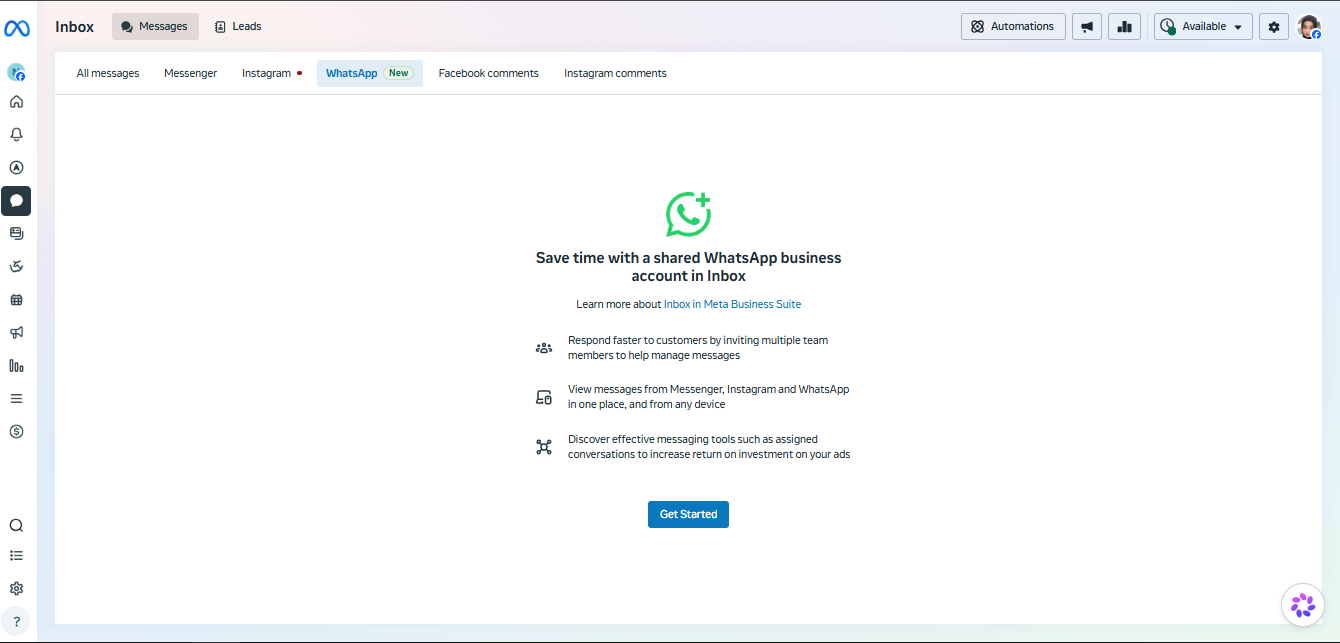Click the sidebar icon directly above the Planner grid
This screenshot has height=643, width=1340.
pyautogui.click(x=16, y=267)
